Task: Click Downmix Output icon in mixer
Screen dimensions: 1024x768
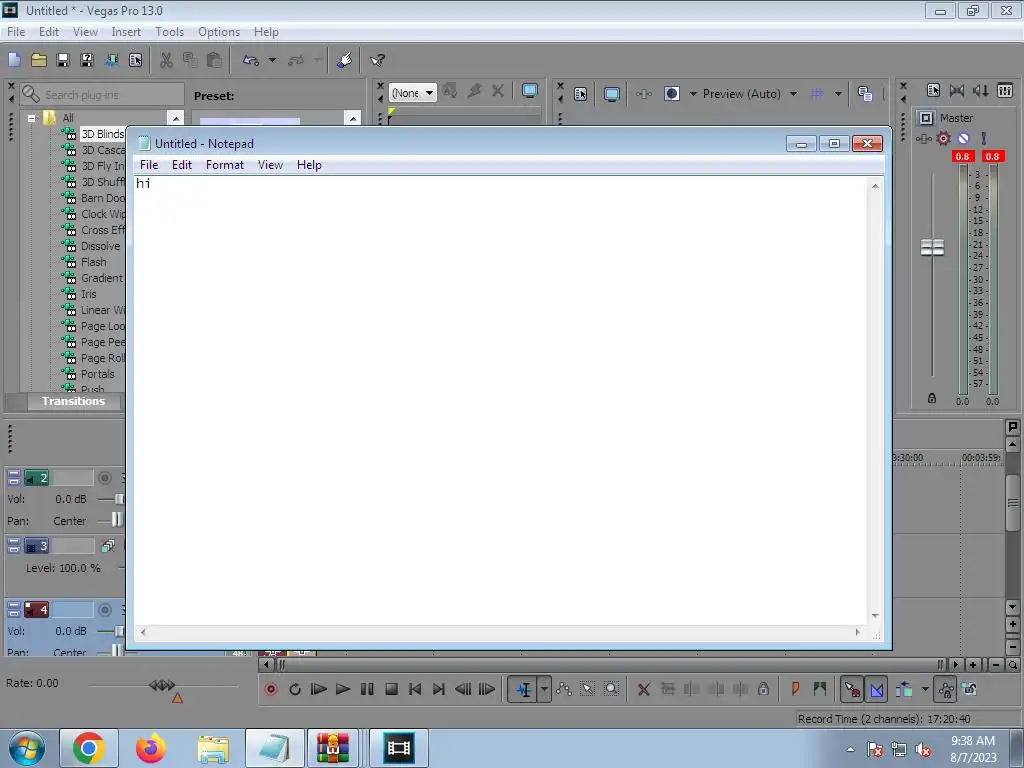Action: pos(957,91)
